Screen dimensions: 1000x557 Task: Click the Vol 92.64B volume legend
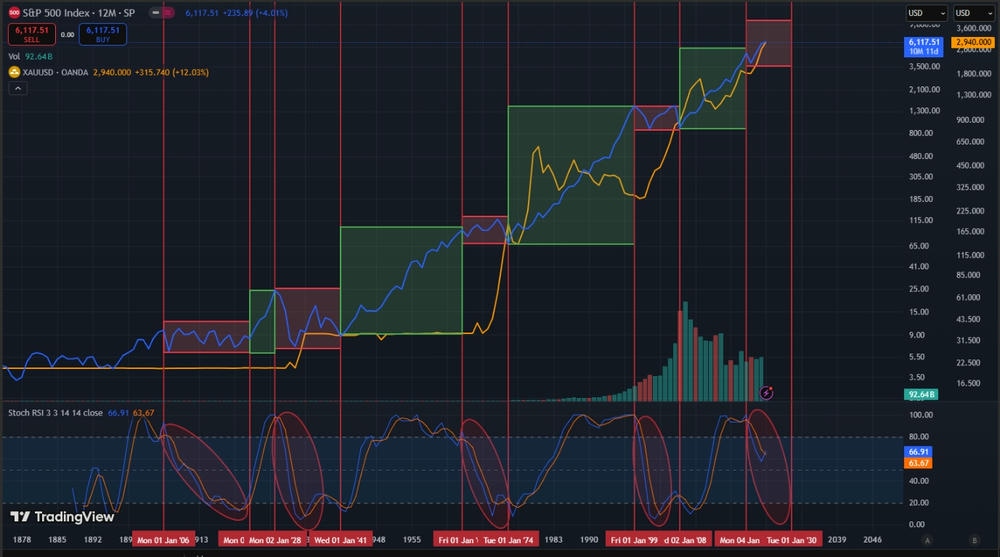click(30, 57)
